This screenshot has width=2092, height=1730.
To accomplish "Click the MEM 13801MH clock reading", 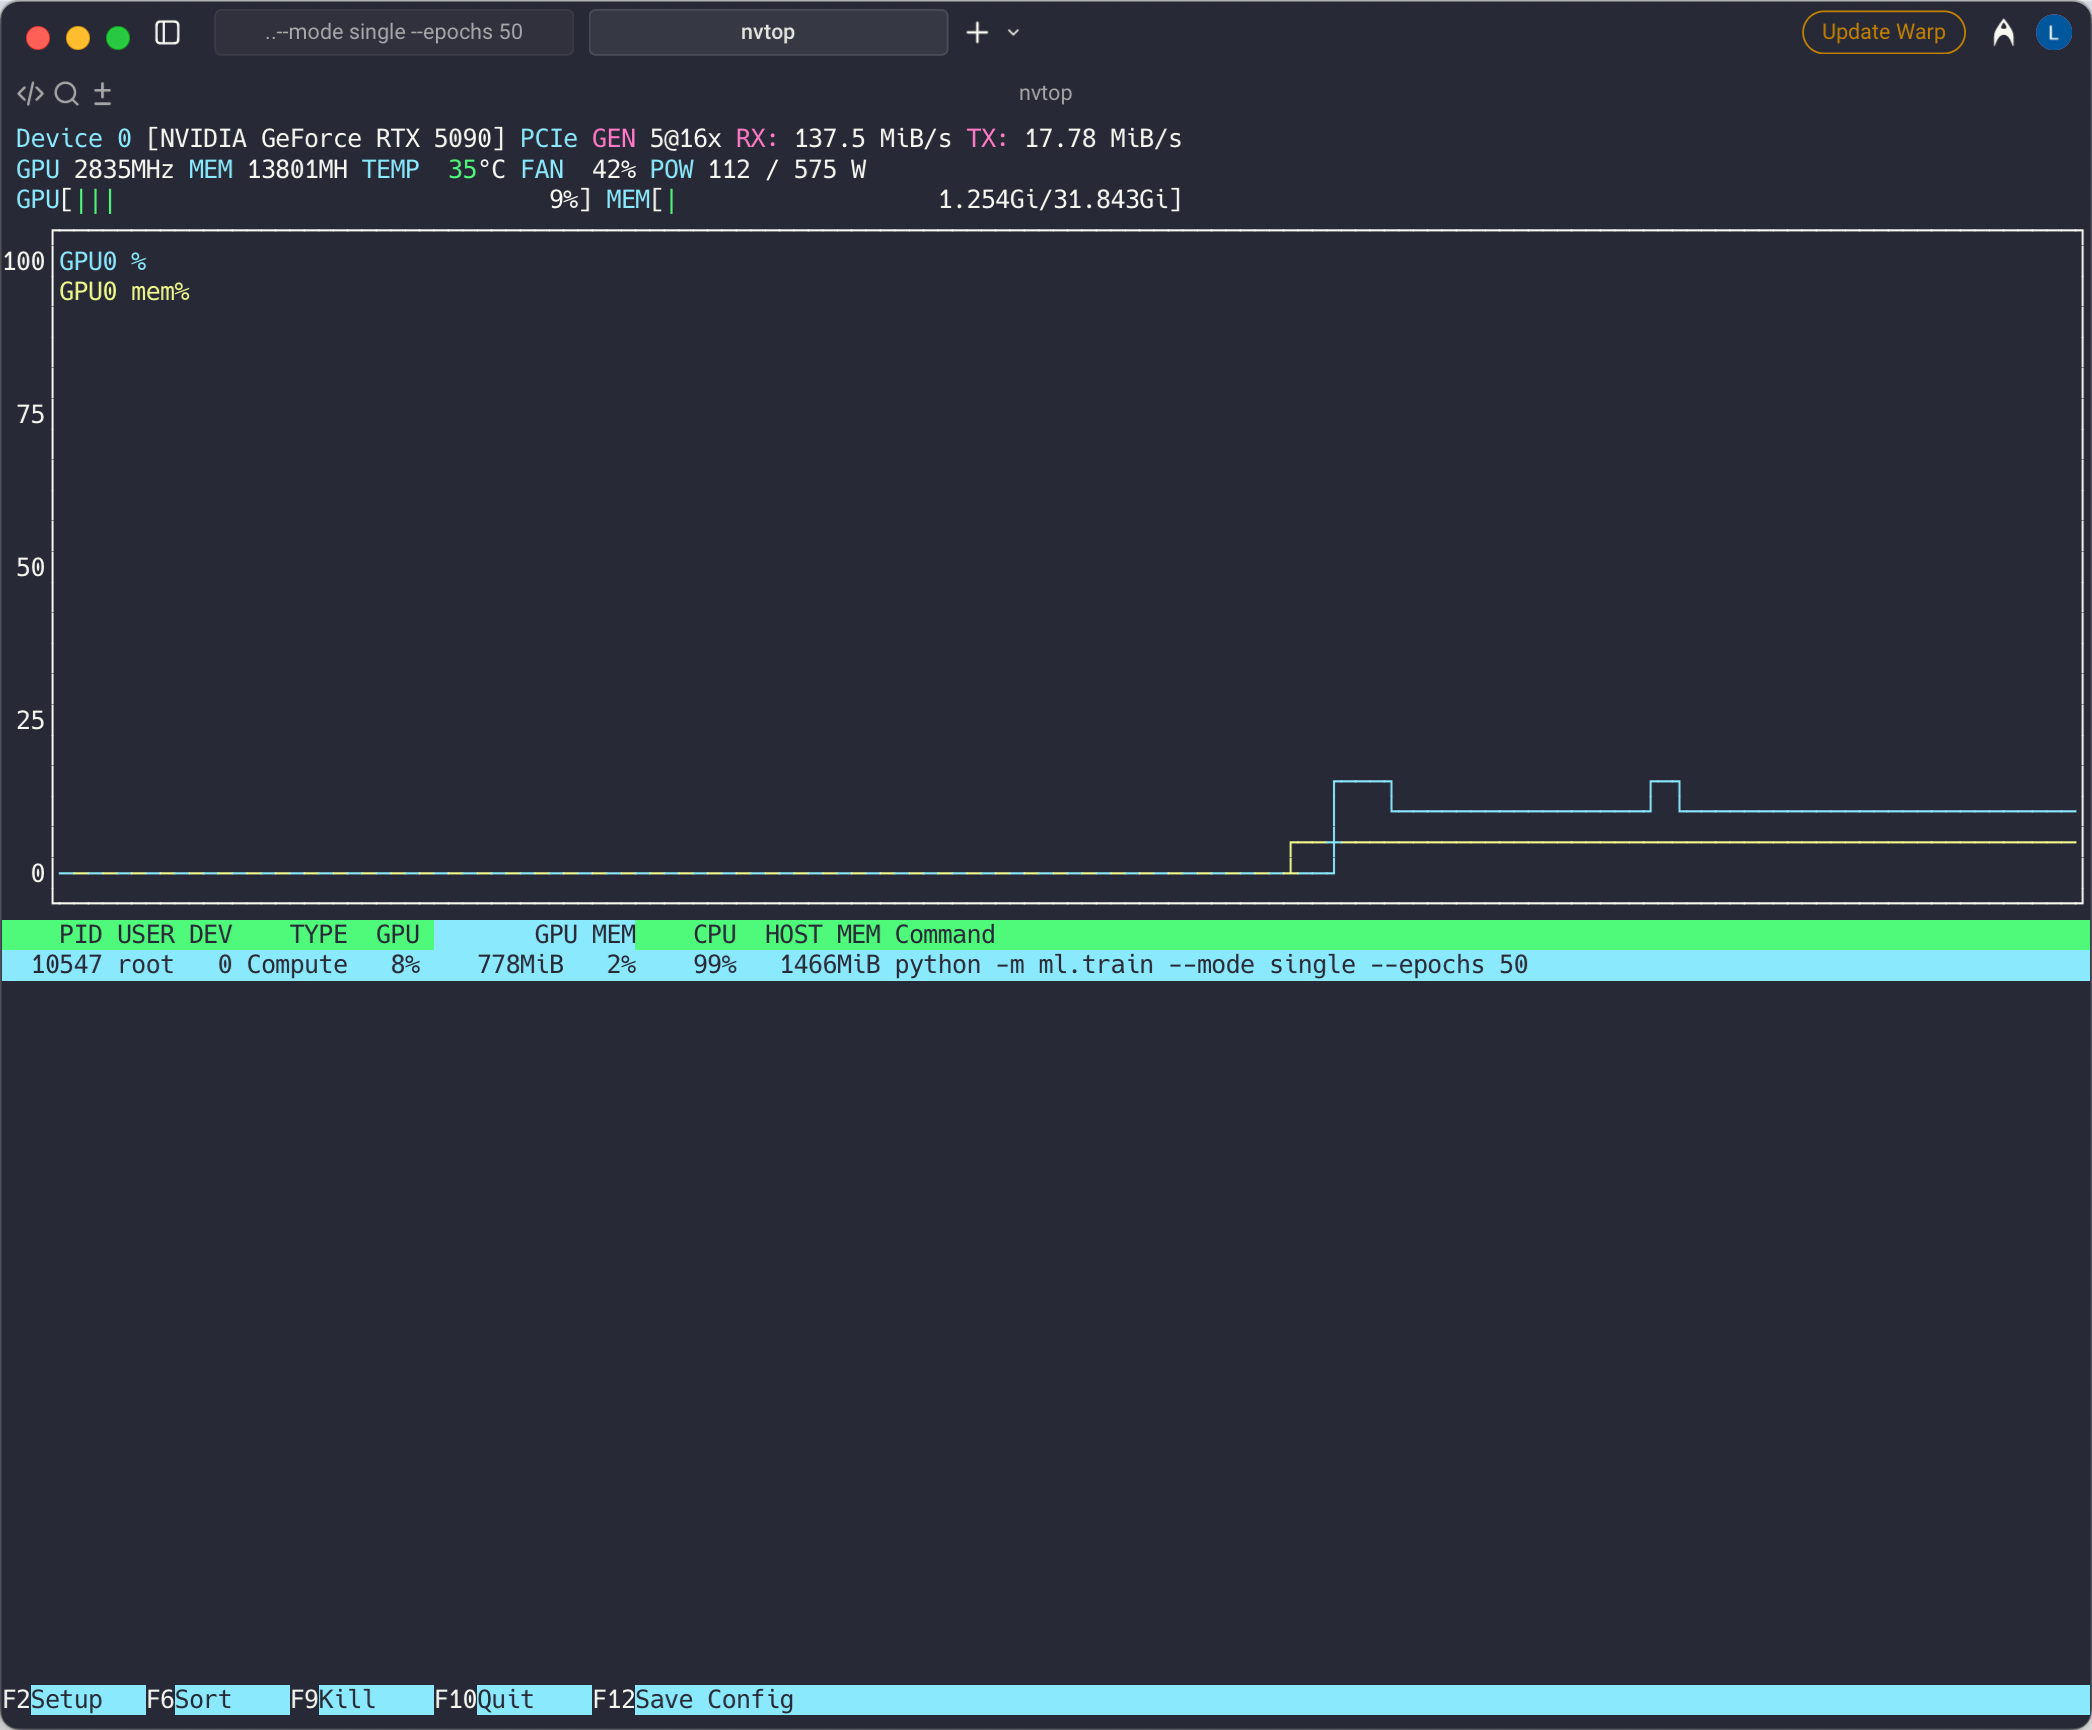I will pos(268,170).
